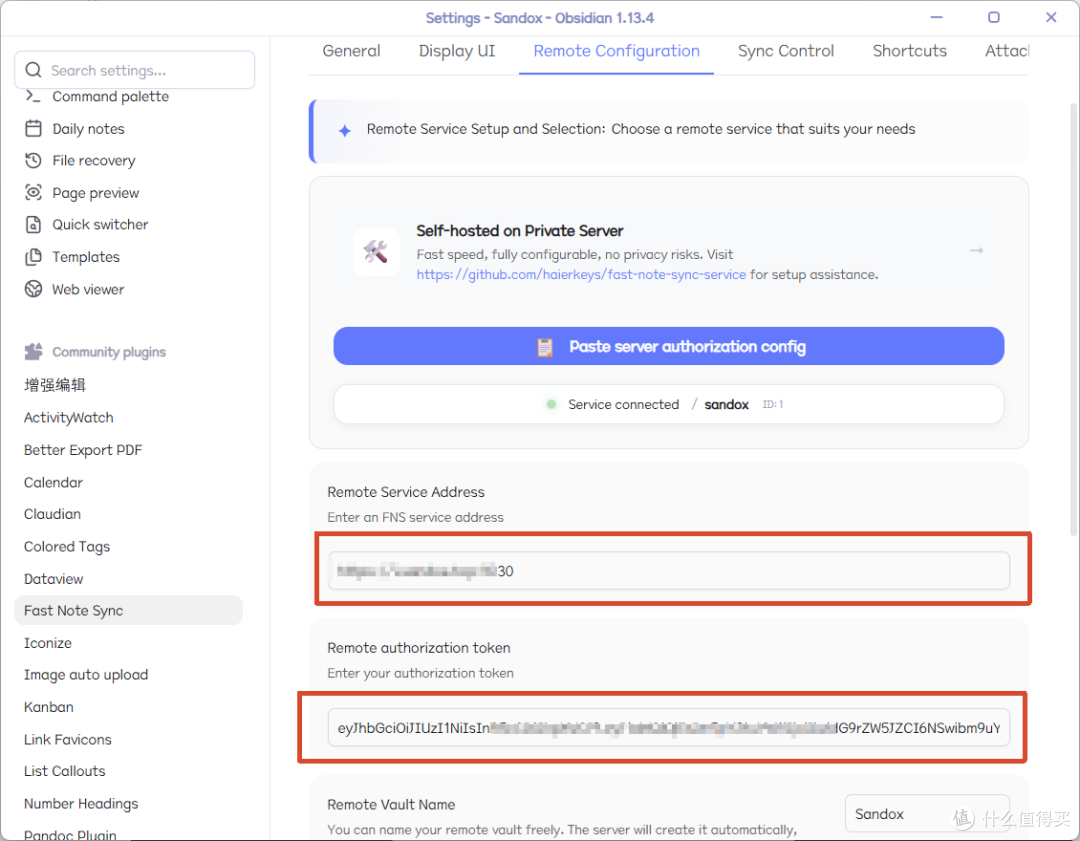This screenshot has height=841, width=1080.
Task: Open ActivityWatch plugin settings
Action: pyautogui.click(x=69, y=417)
